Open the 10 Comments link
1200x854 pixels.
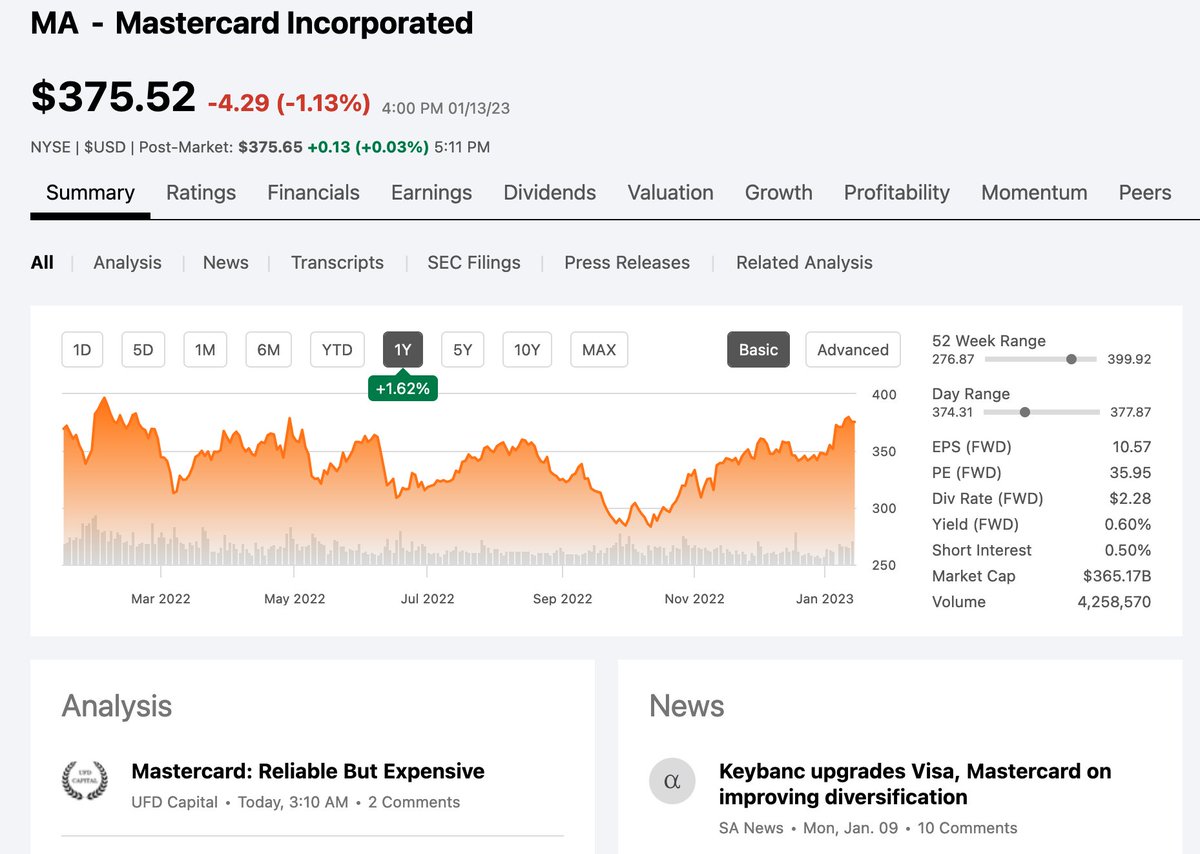coord(967,828)
